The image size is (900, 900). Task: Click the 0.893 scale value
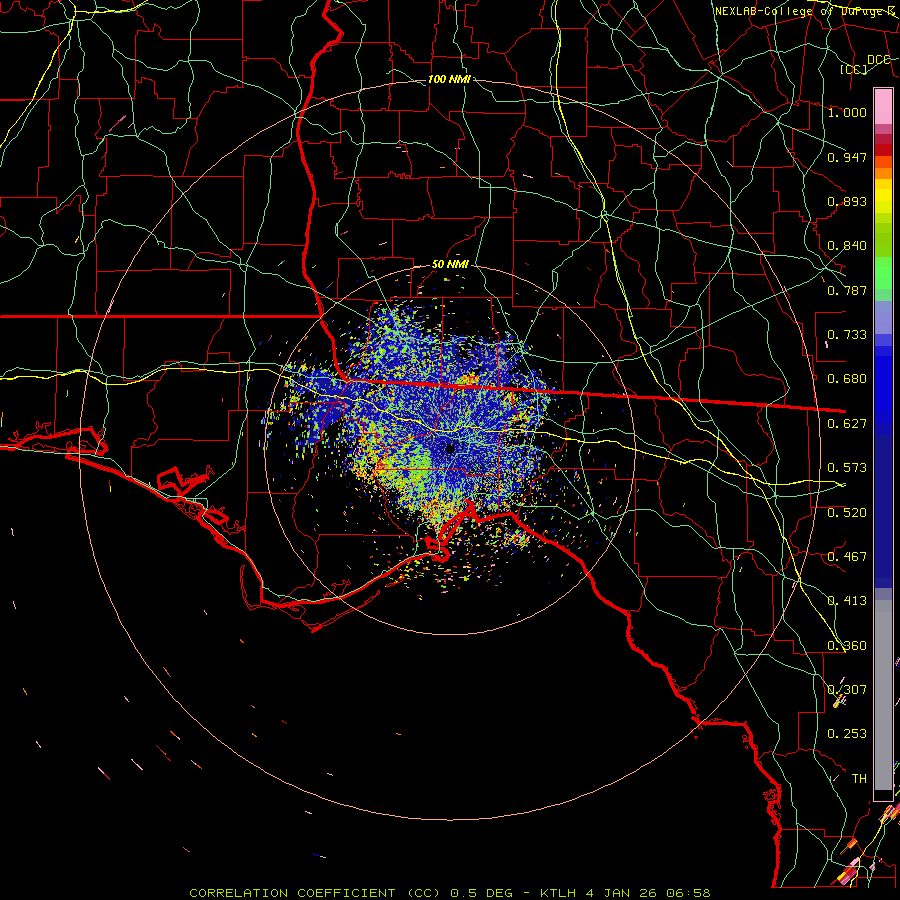click(x=847, y=201)
